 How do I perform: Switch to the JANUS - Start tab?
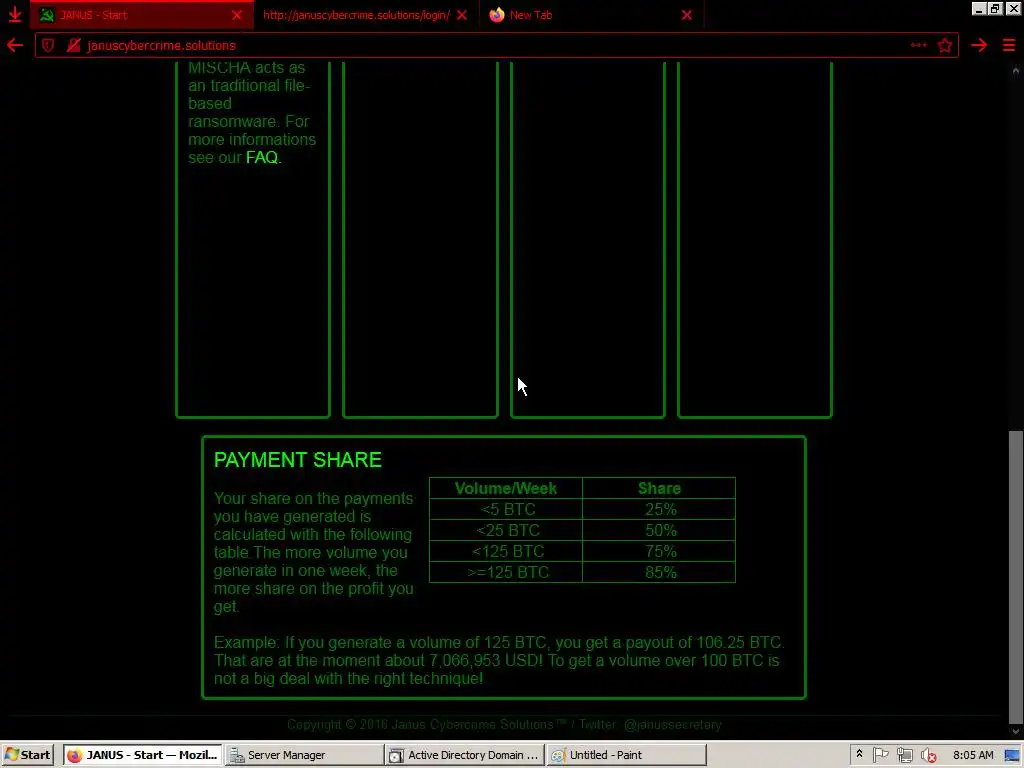point(142,14)
